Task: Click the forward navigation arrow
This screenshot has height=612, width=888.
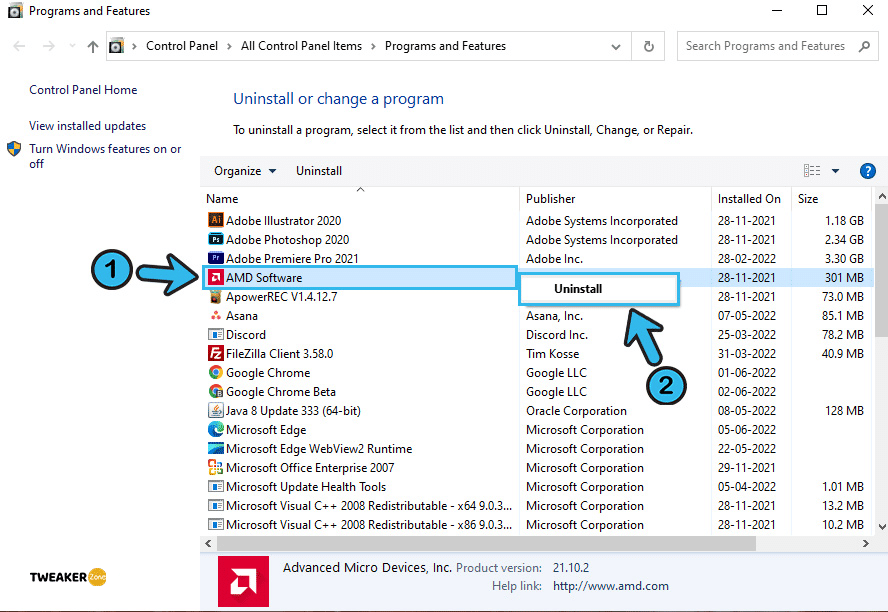Action: (x=49, y=46)
